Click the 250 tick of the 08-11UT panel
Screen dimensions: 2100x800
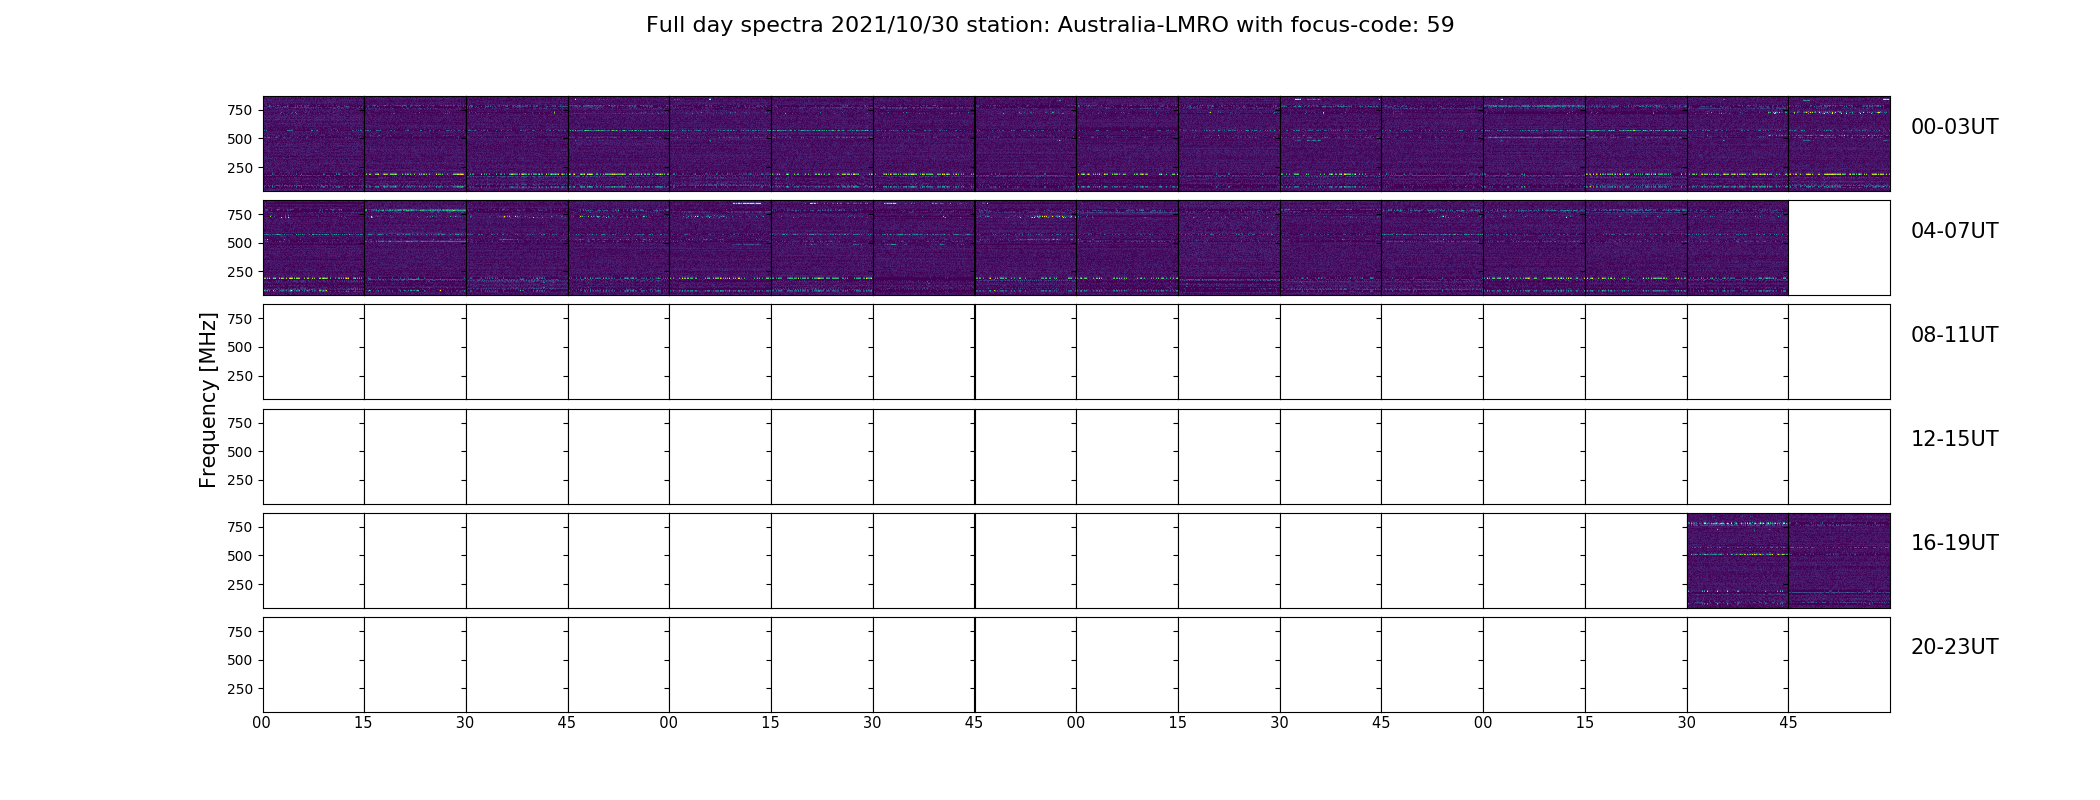[x=240, y=377]
